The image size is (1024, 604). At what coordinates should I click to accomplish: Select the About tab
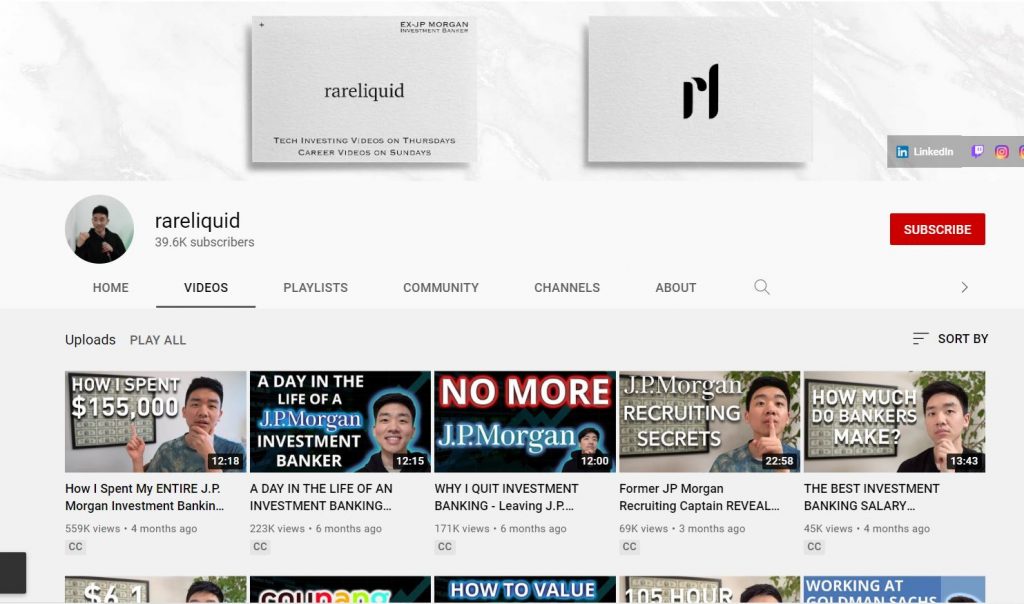click(675, 287)
